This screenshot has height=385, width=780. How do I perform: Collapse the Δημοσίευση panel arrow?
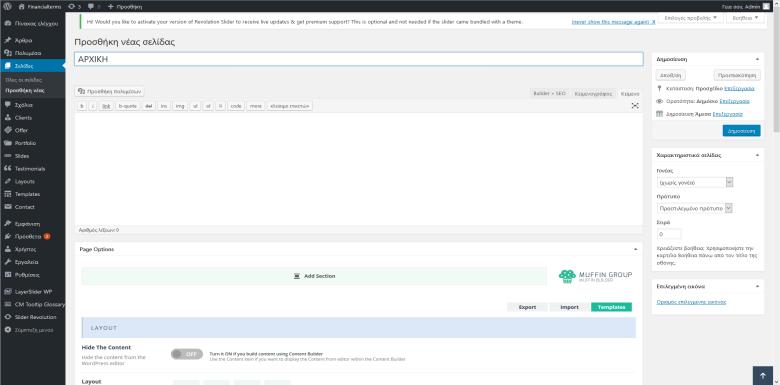(x=757, y=59)
